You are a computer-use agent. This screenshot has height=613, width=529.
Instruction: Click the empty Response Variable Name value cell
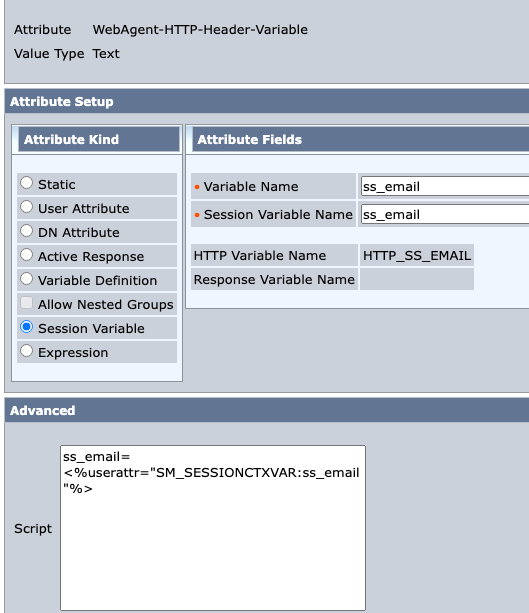pyautogui.click(x=417, y=279)
